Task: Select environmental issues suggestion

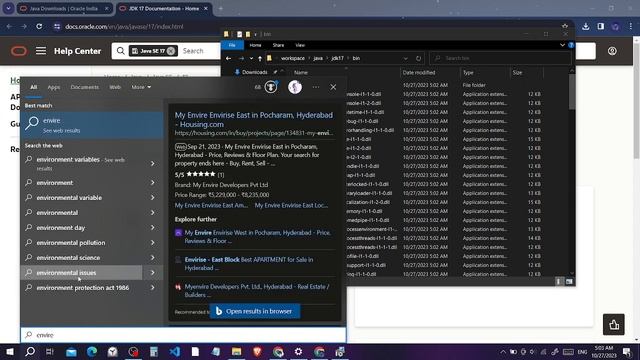Action: [82, 273]
